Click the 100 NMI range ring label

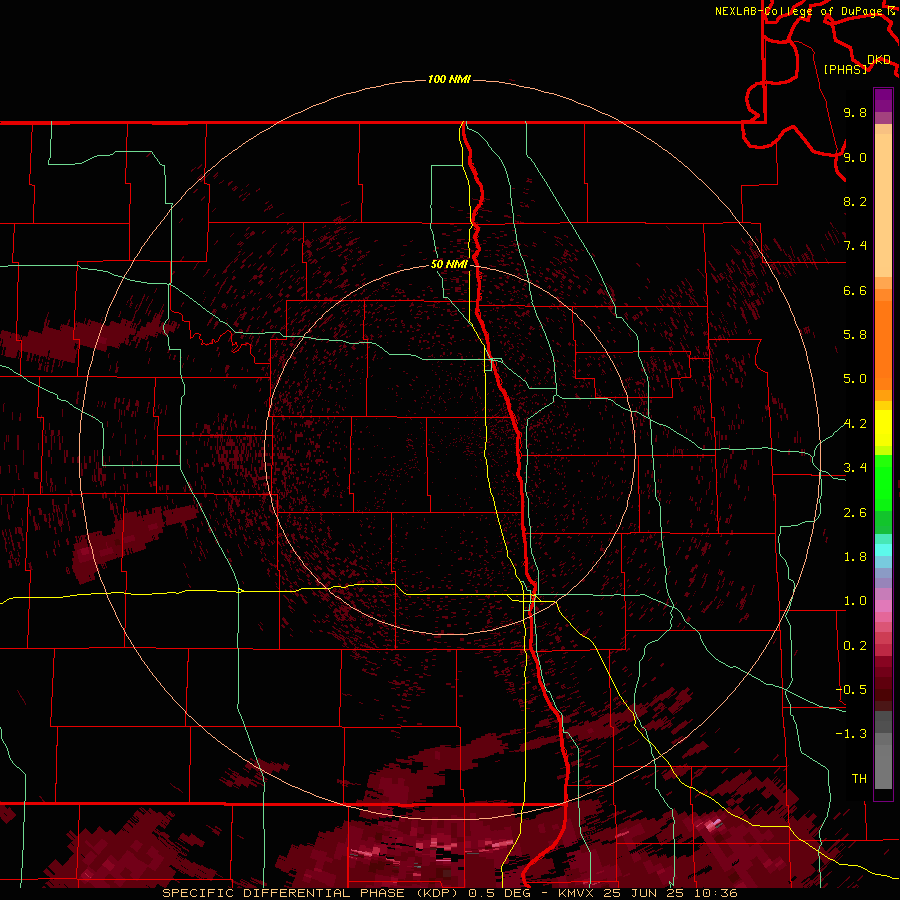click(x=449, y=79)
